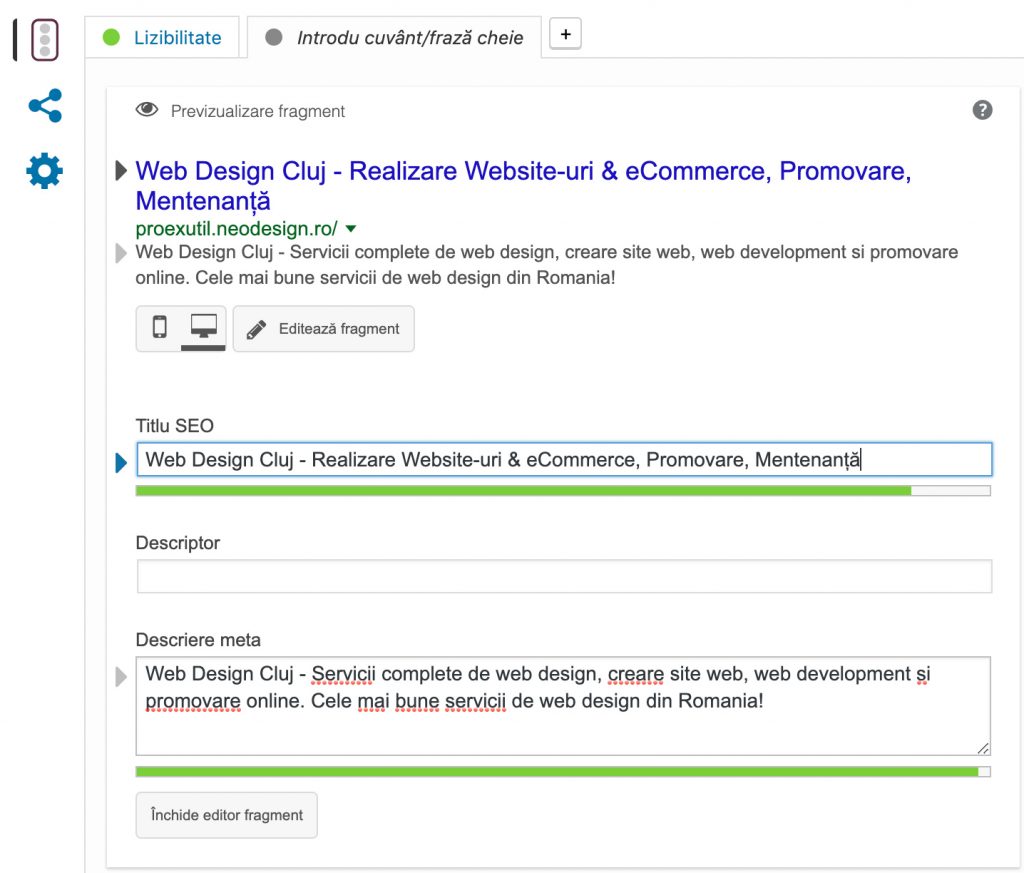Click the grey keyword status dot
The width and height of the screenshot is (1024, 873).
pos(274,38)
